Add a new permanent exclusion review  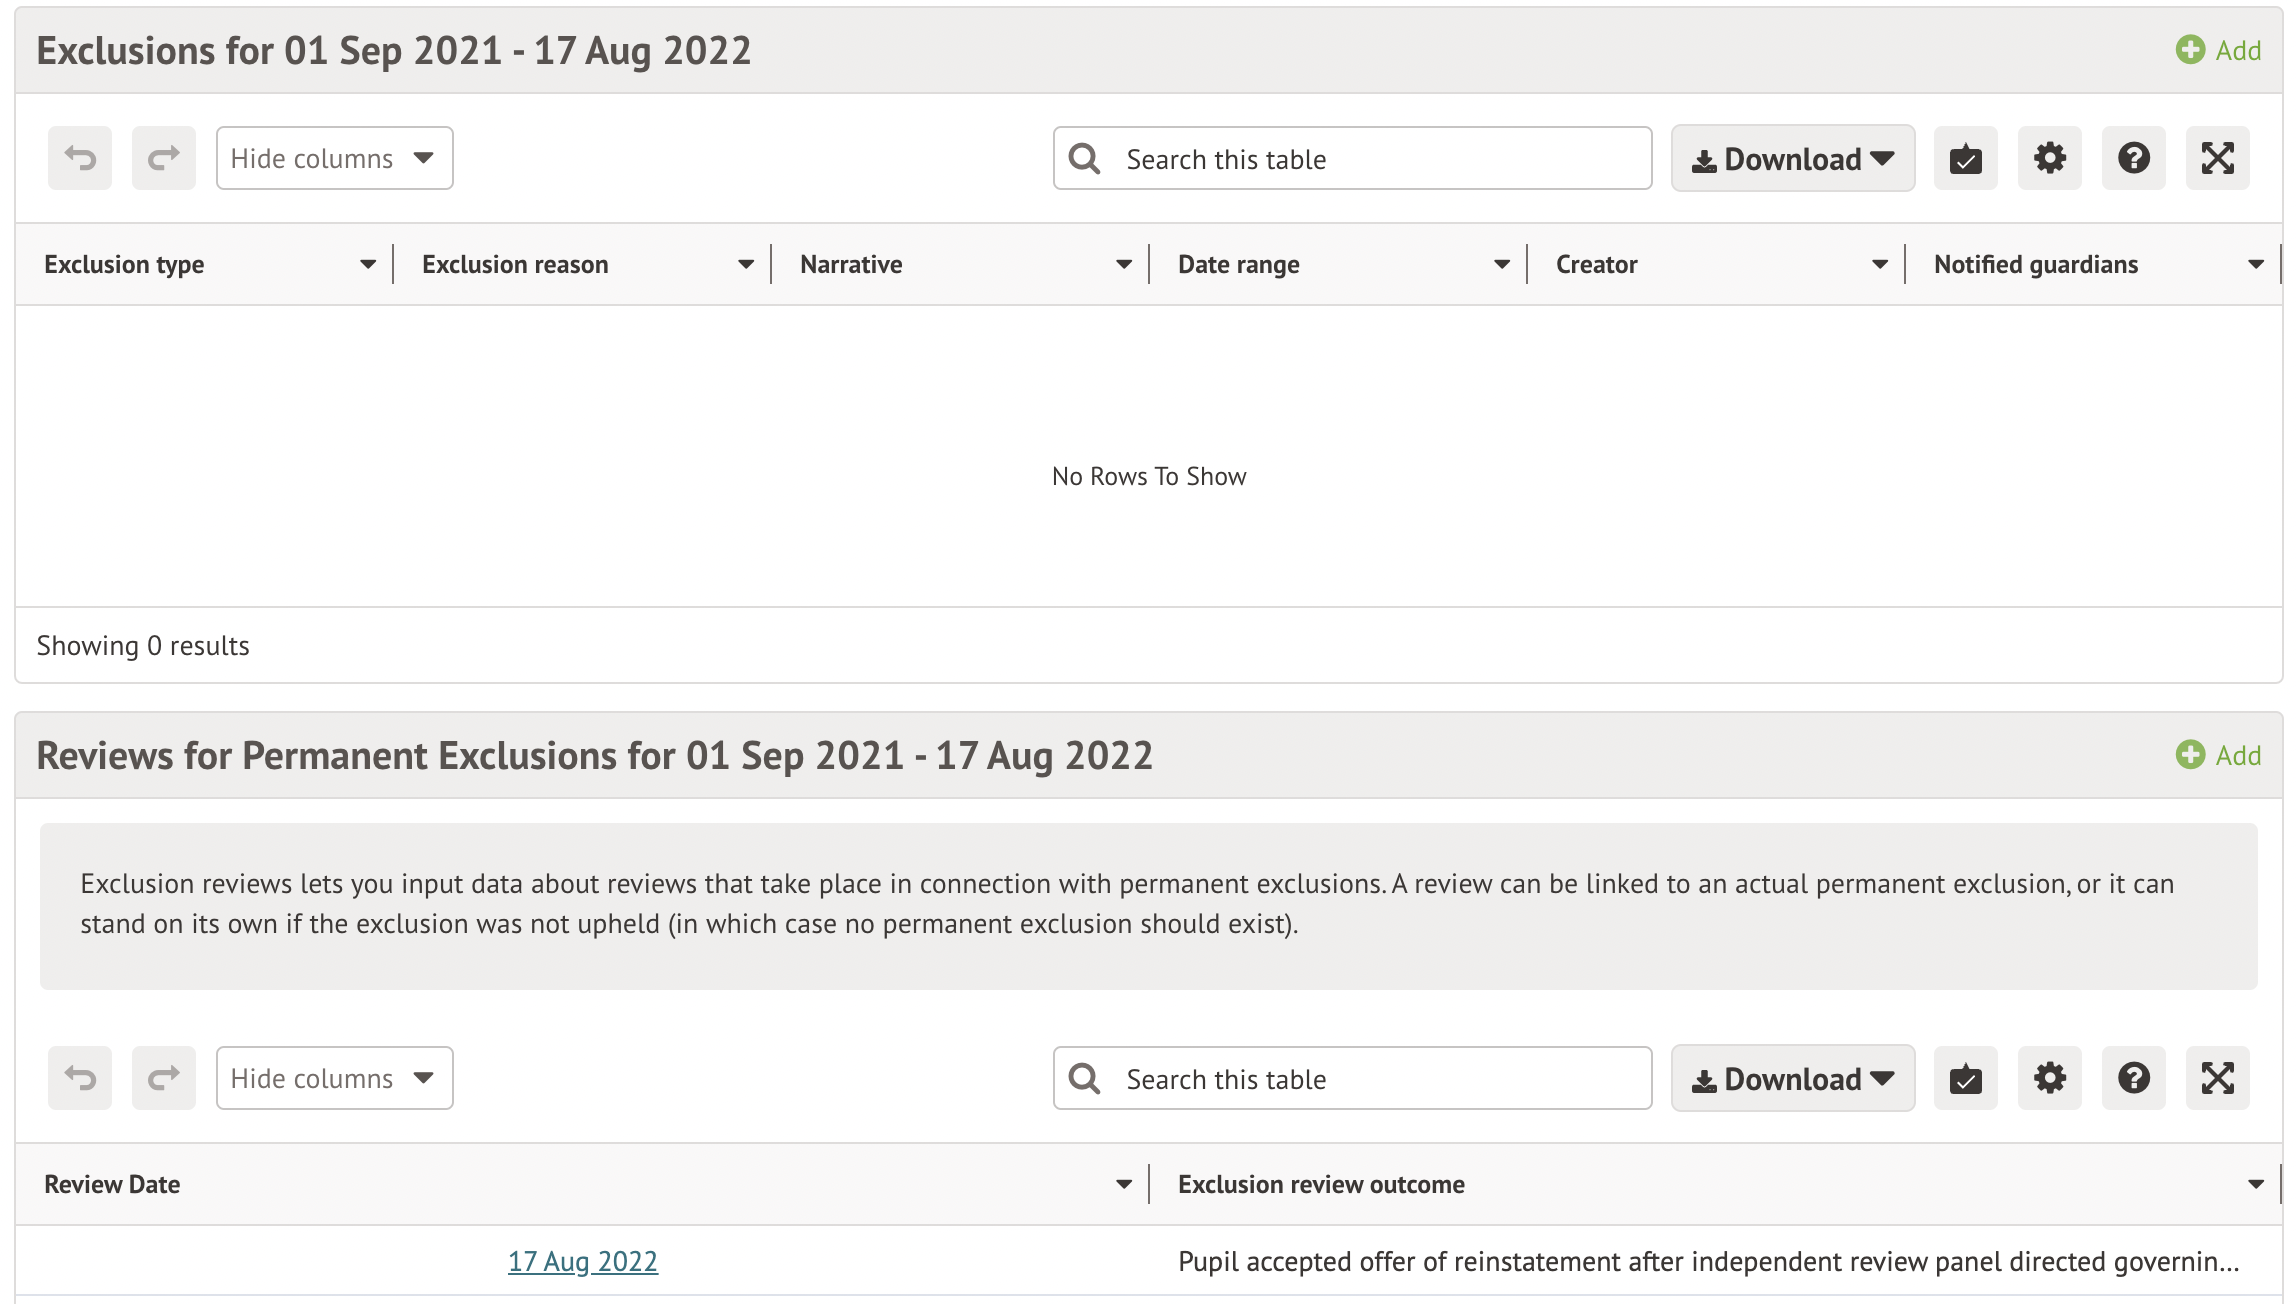coord(2218,755)
